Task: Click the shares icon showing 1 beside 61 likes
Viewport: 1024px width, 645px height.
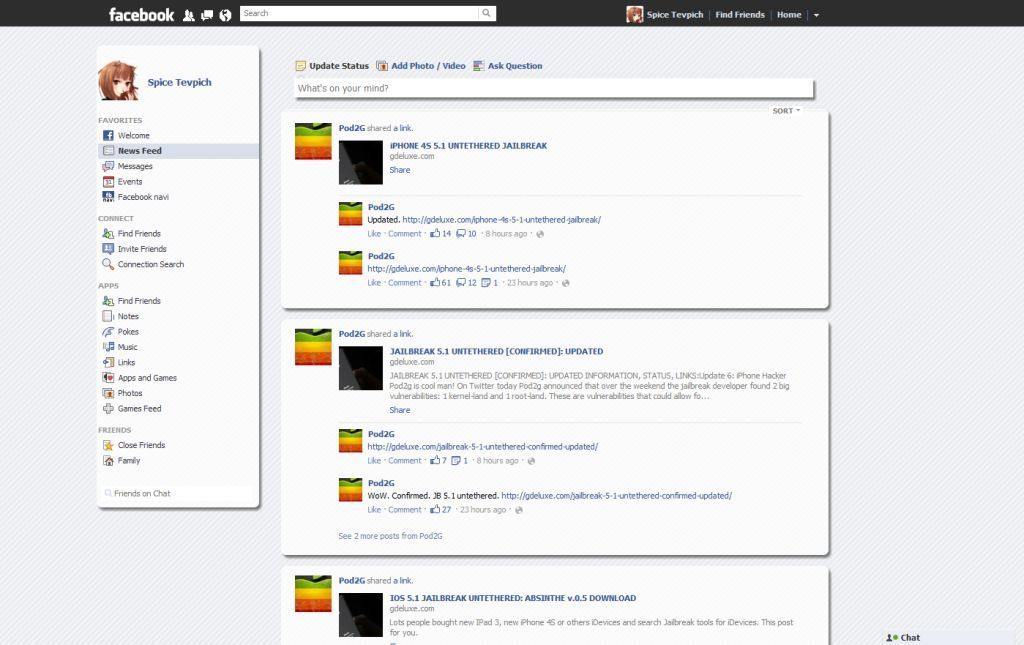Action: pos(486,283)
